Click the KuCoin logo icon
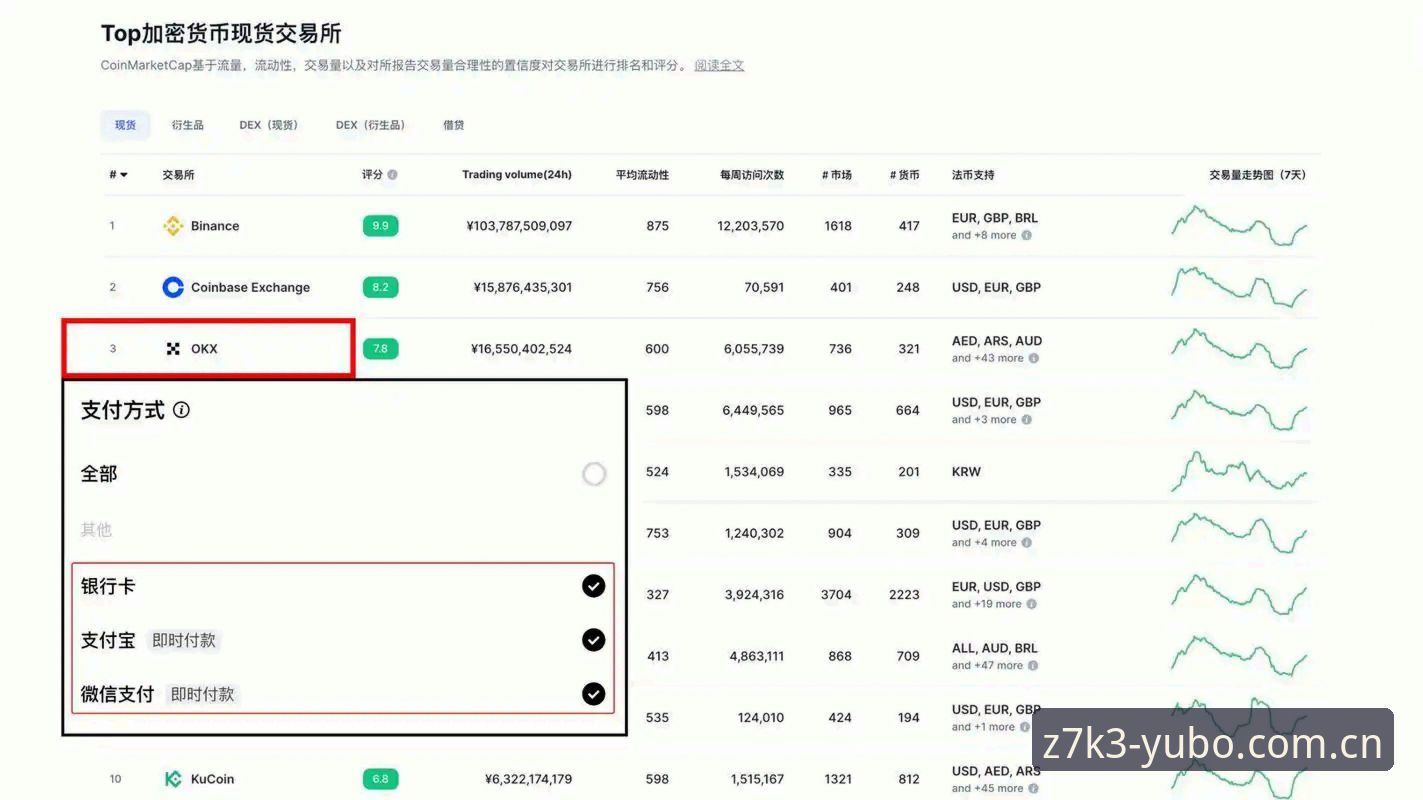The image size is (1423, 800). (x=173, y=779)
